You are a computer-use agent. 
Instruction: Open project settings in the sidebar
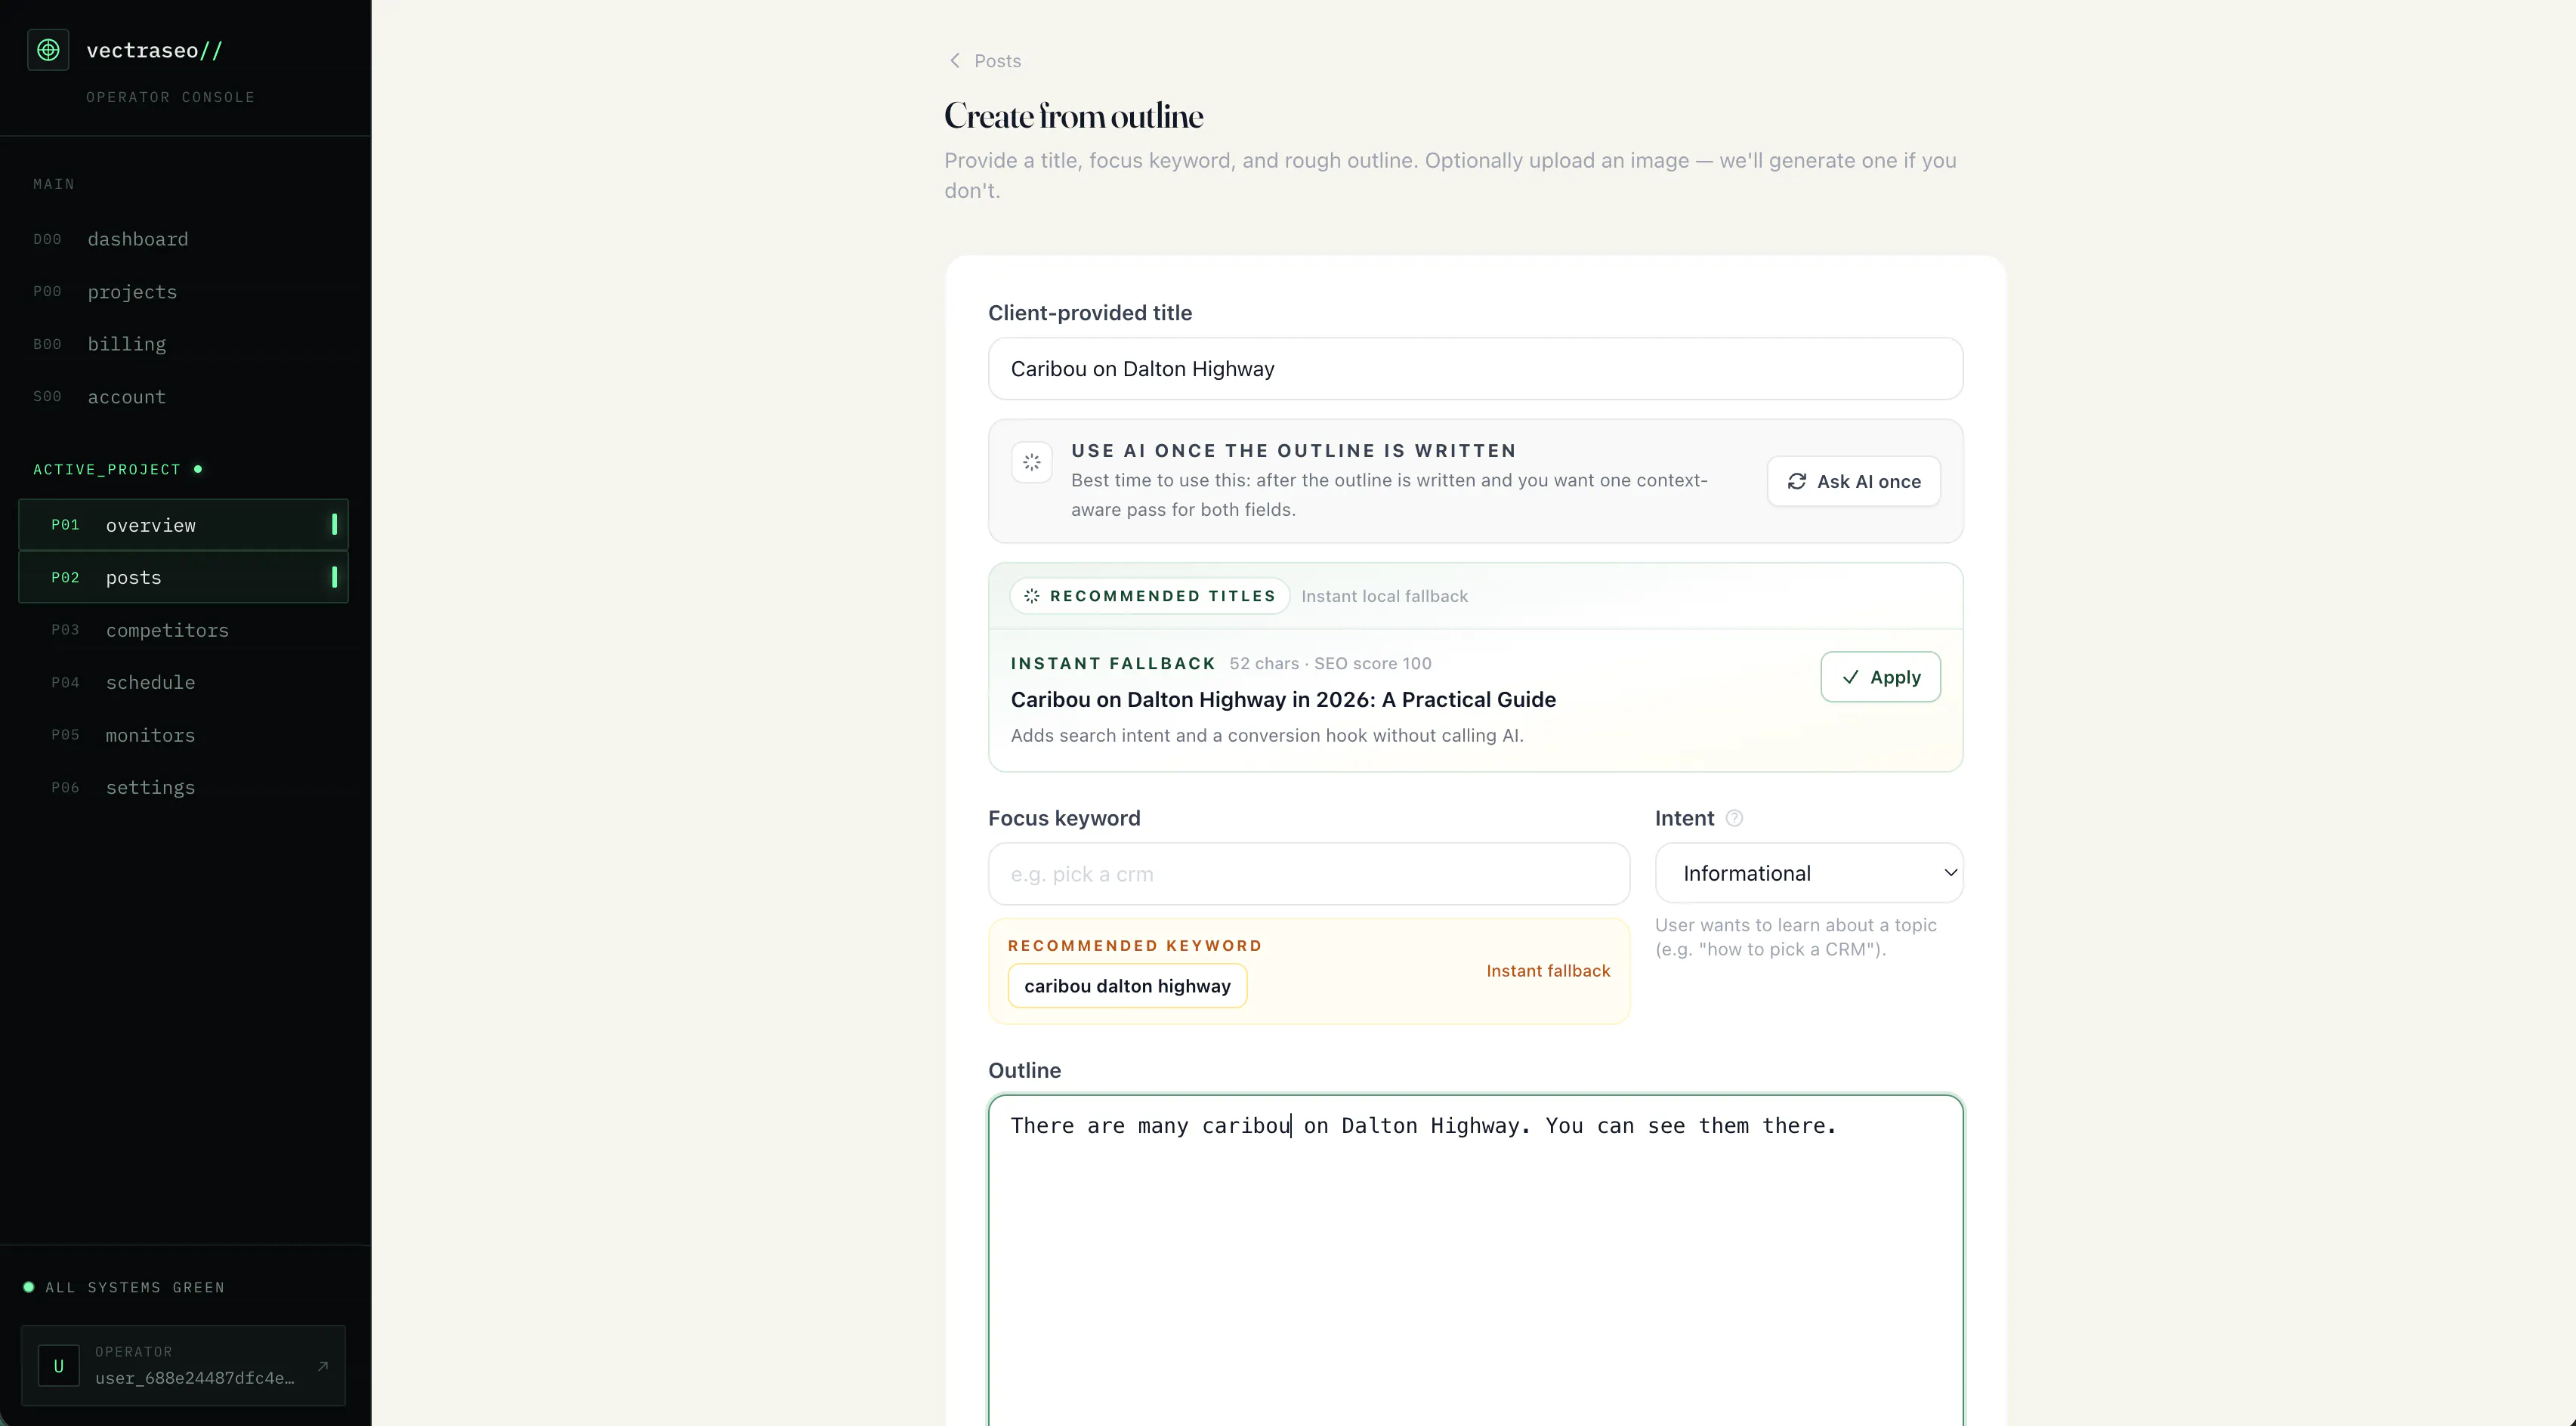[x=183, y=787]
